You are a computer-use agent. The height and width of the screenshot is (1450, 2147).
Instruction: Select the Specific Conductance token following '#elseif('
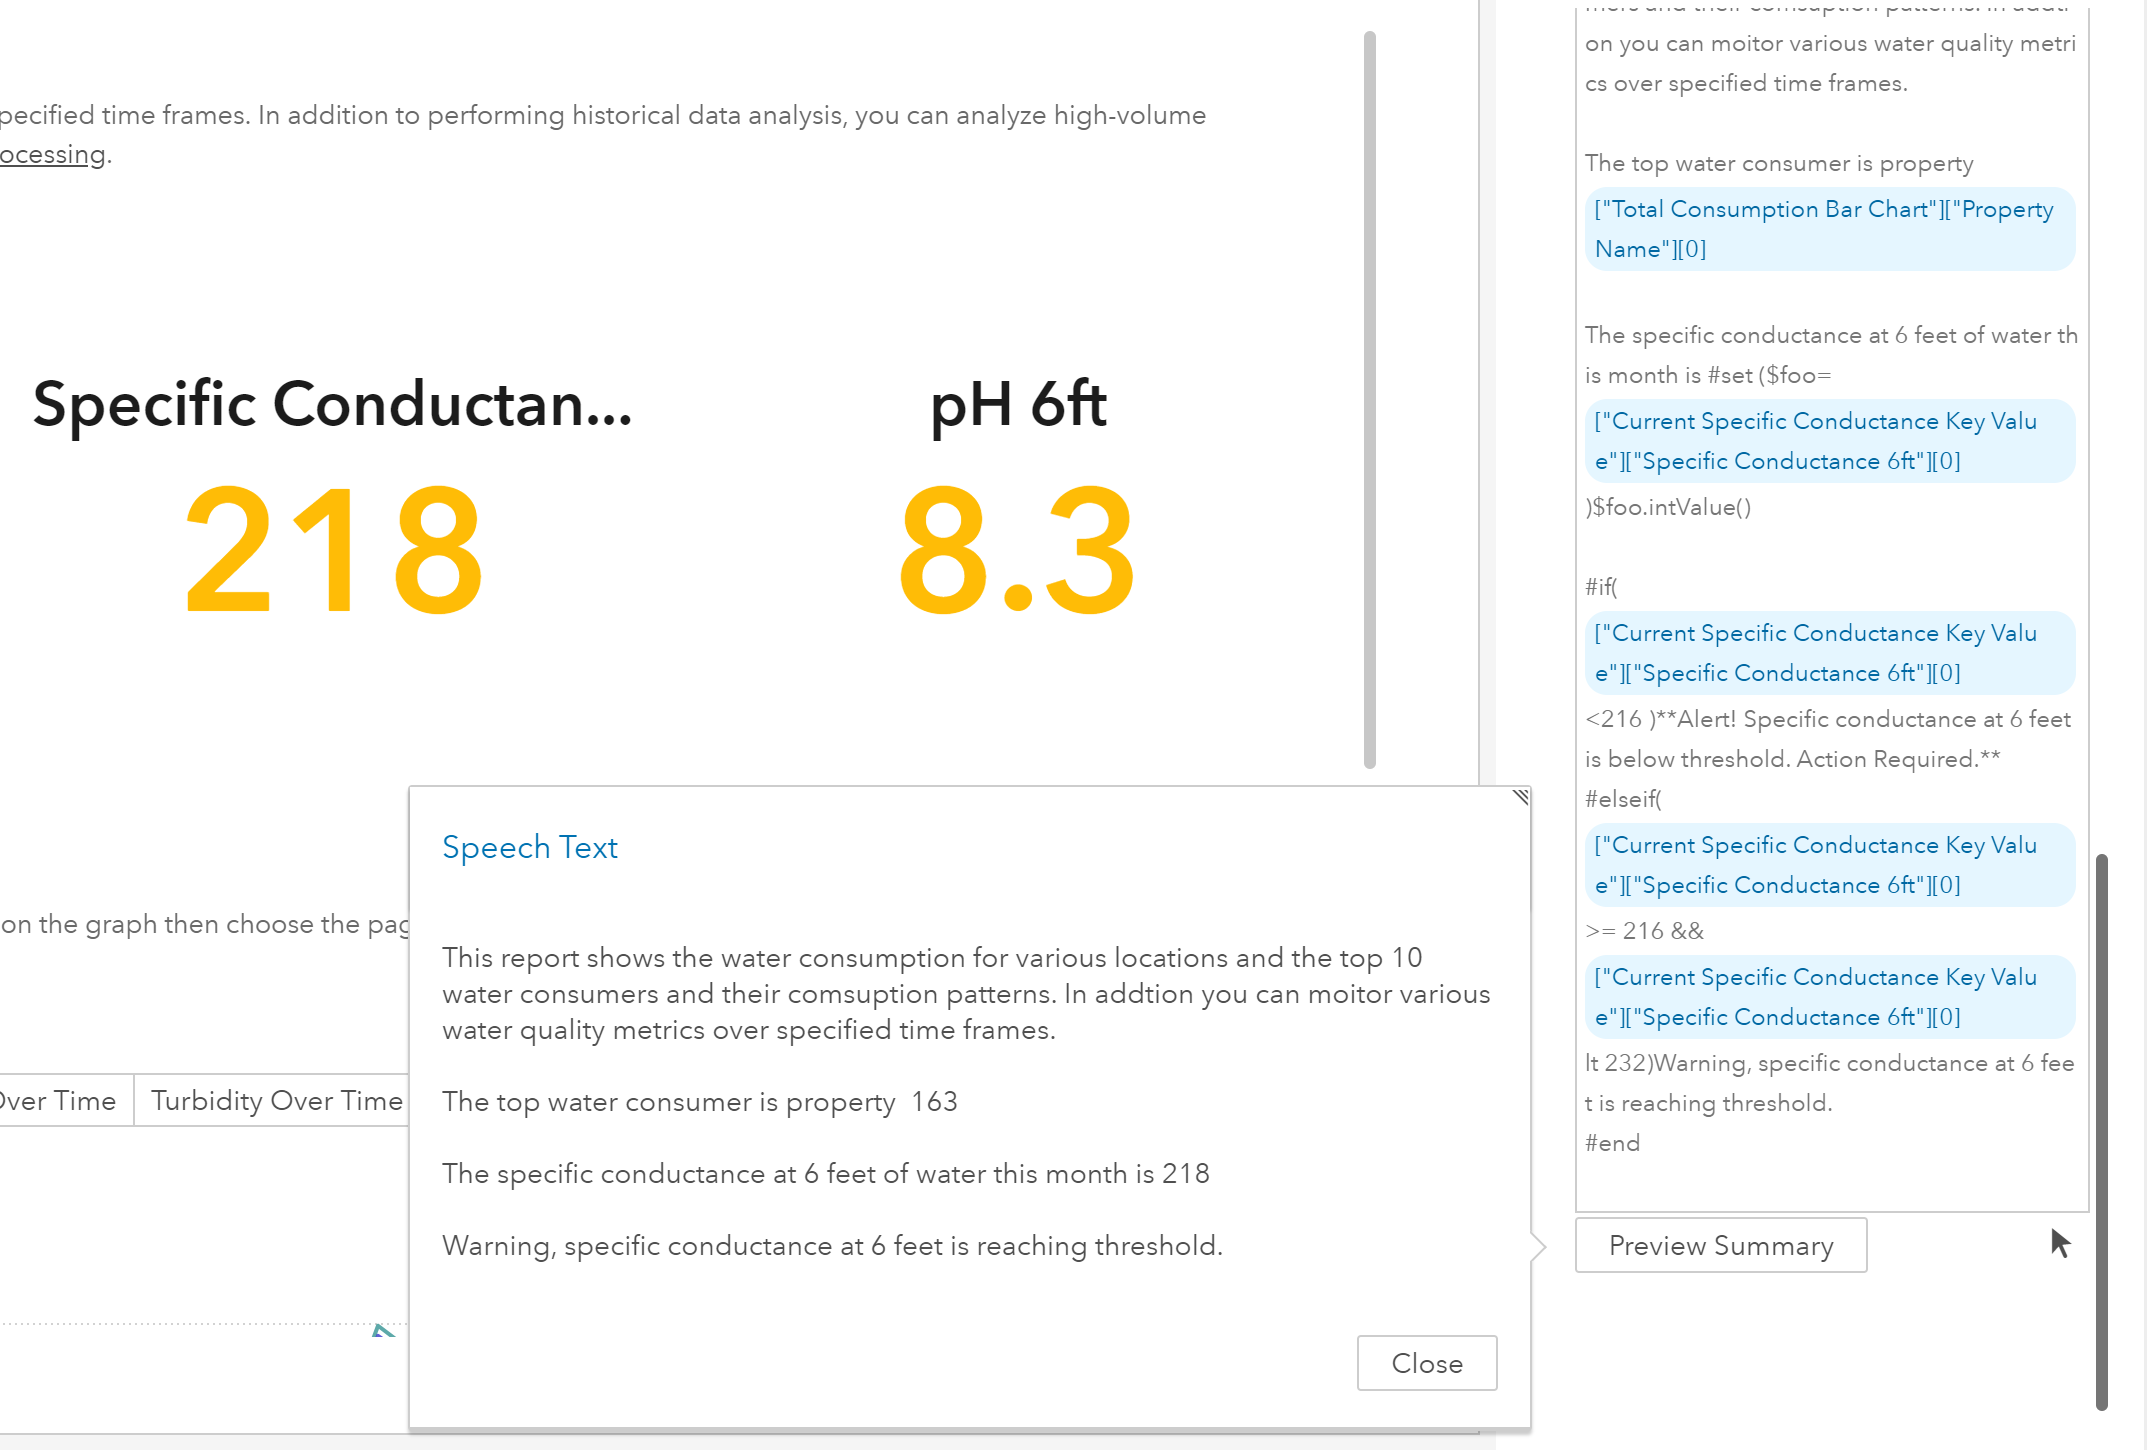click(x=1829, y=865)
